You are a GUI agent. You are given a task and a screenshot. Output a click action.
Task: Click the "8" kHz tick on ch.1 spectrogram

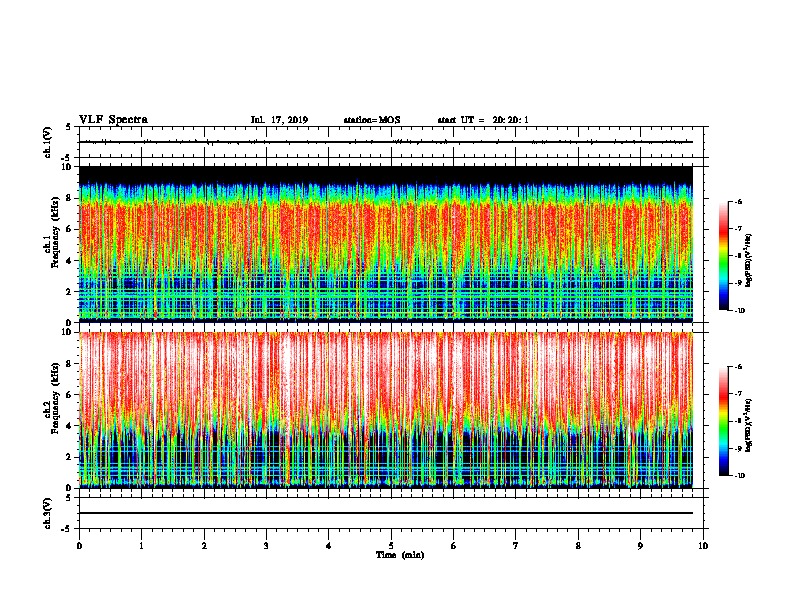[69, 198]
